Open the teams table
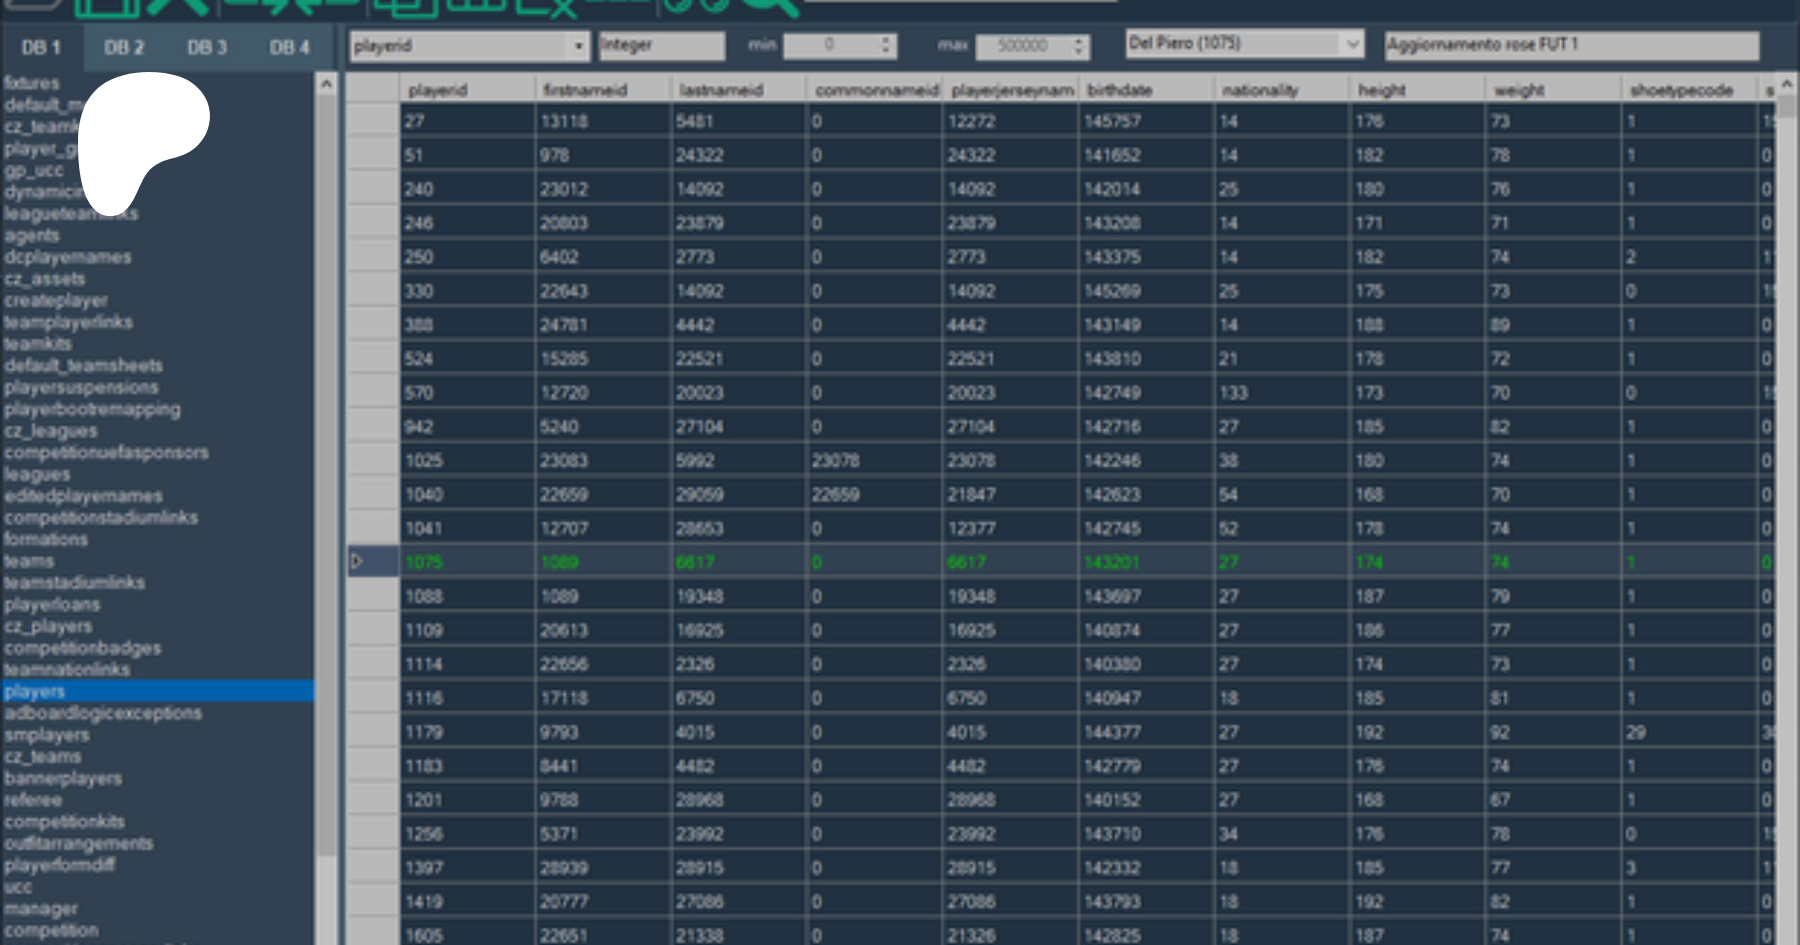Image resolution: width=1800 pixels, height=945 pixels. point(29,561)
